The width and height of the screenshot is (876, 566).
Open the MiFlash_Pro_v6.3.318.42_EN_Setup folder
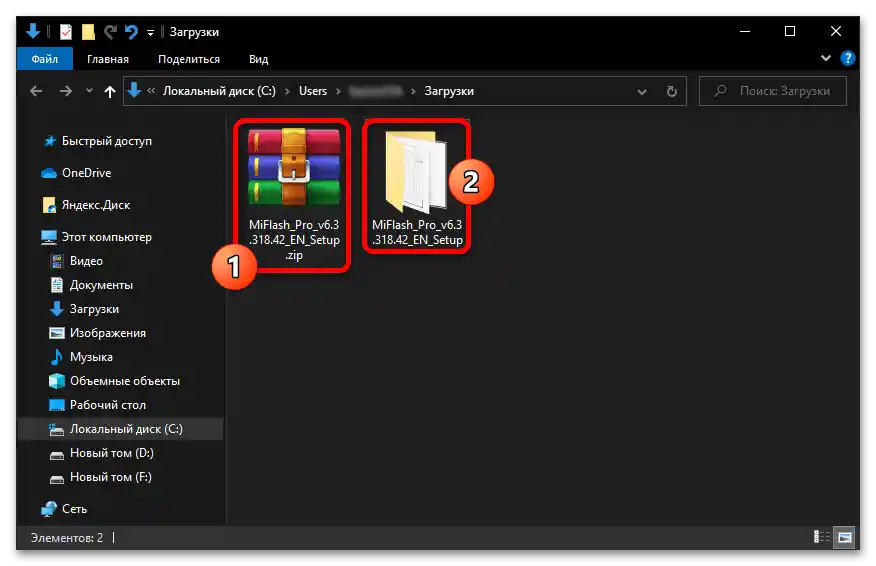tap(417, 187)
